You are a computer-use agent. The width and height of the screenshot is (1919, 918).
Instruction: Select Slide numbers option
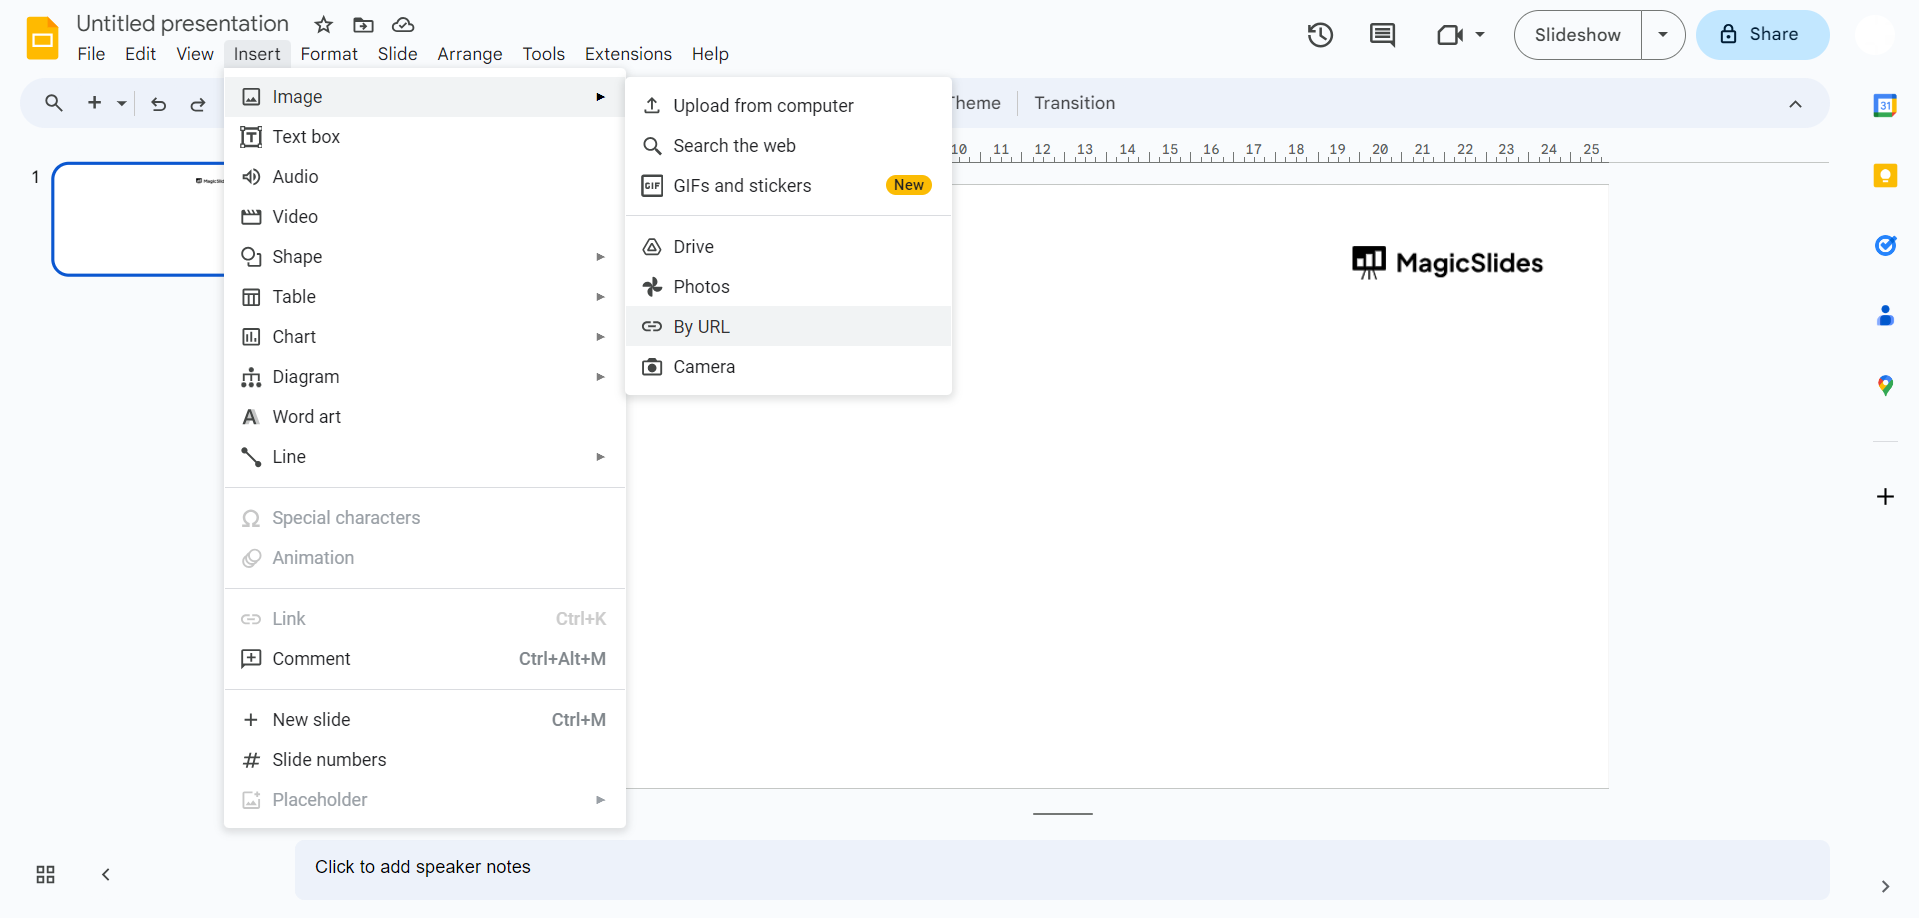pos(425,760)
